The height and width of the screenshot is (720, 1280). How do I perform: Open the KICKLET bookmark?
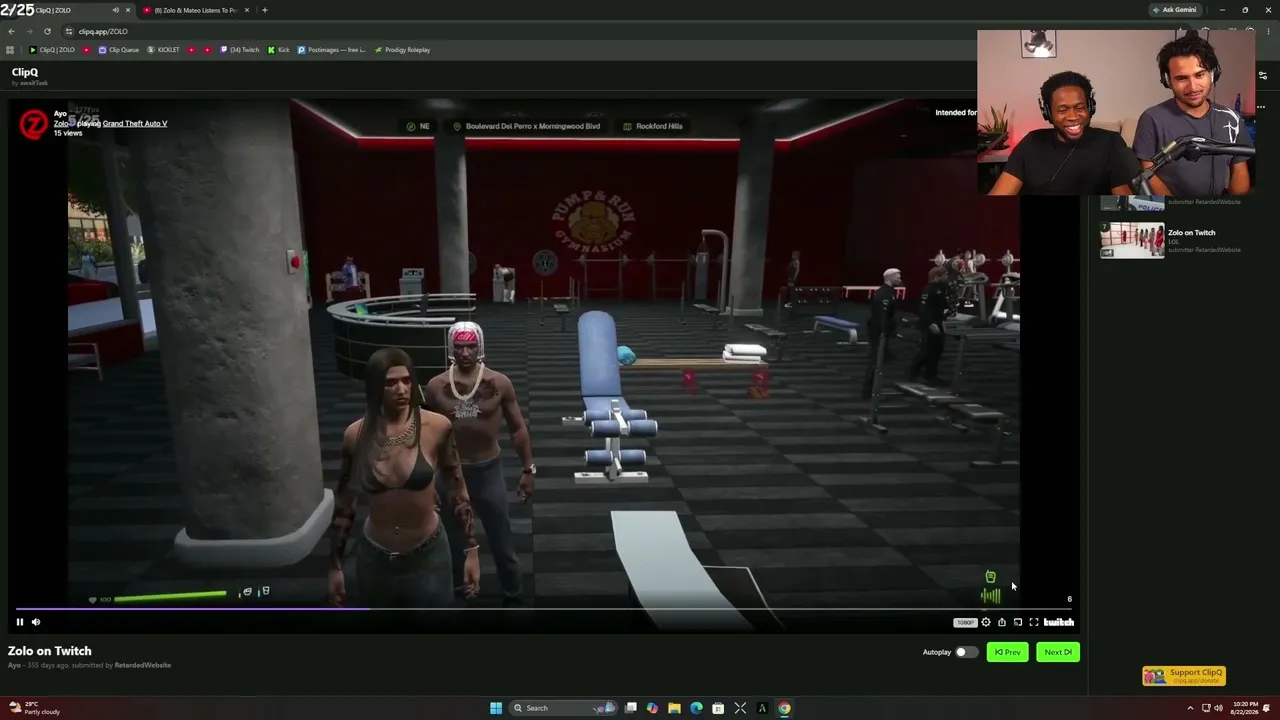pos(163,50)
